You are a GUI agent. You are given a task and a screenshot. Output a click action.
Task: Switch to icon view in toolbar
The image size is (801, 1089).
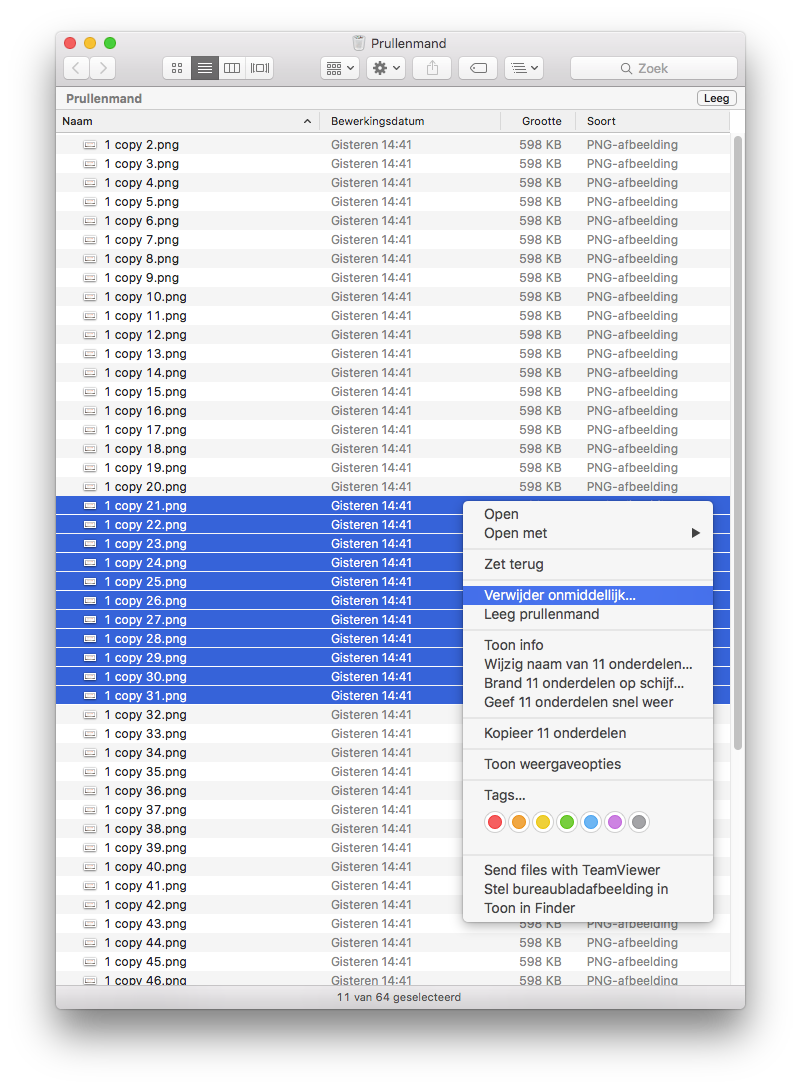pyautogui.click(x=177, y=68)
